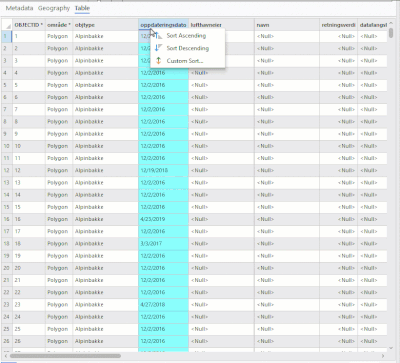Choose Sort Descending from context menu
The width and height of the screenshot is (400, 363).
(188, 48)
